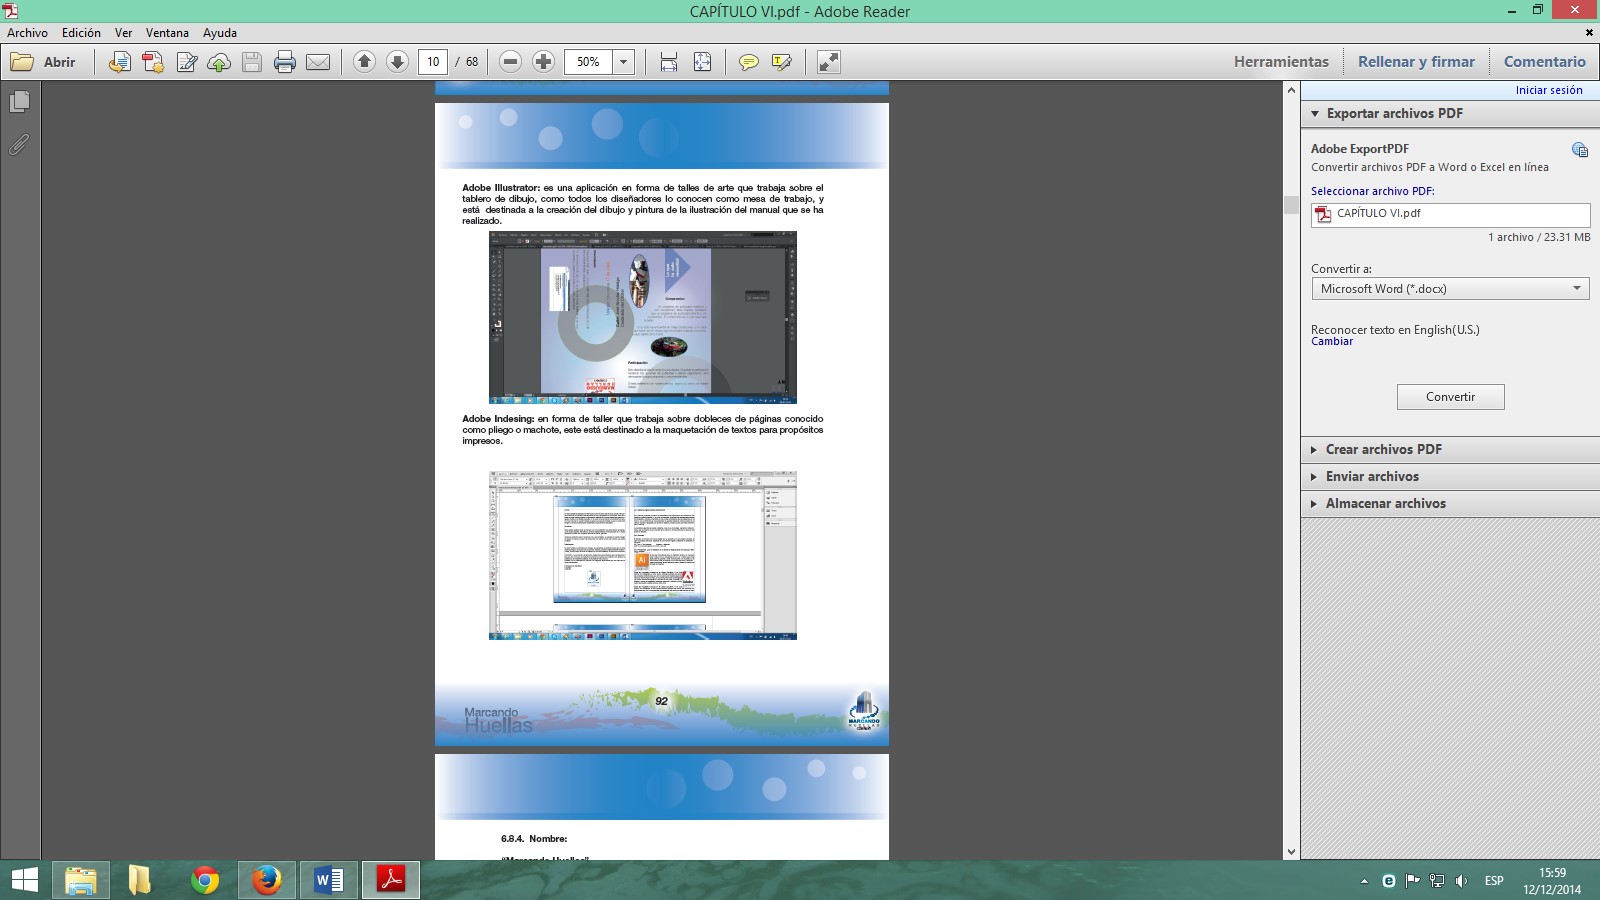Open the Ver menu
The width and height of the screenshot is (1600, 900).
click(123, 33)
